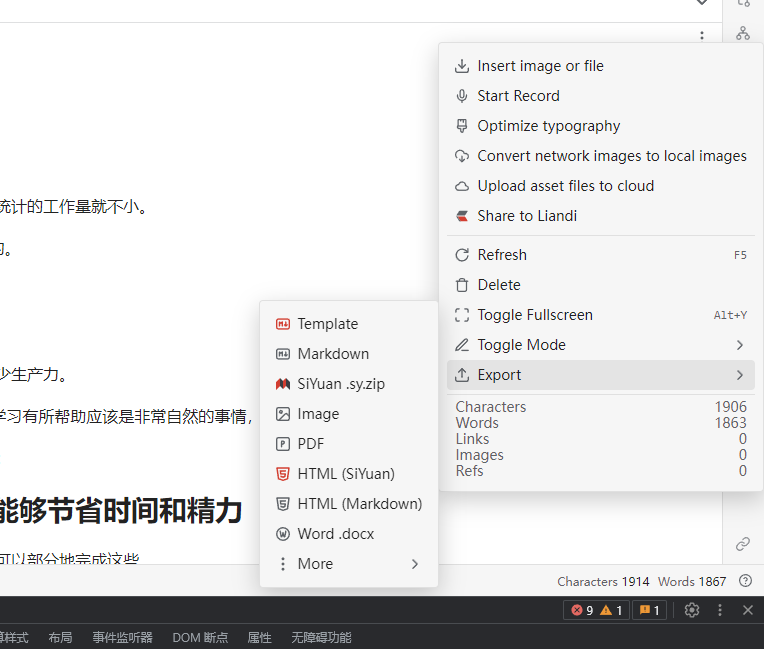Switch to the 无障碍功能 tab
Image resolution: width=764 pixels, height=649 pixels.
click(321, 637)
